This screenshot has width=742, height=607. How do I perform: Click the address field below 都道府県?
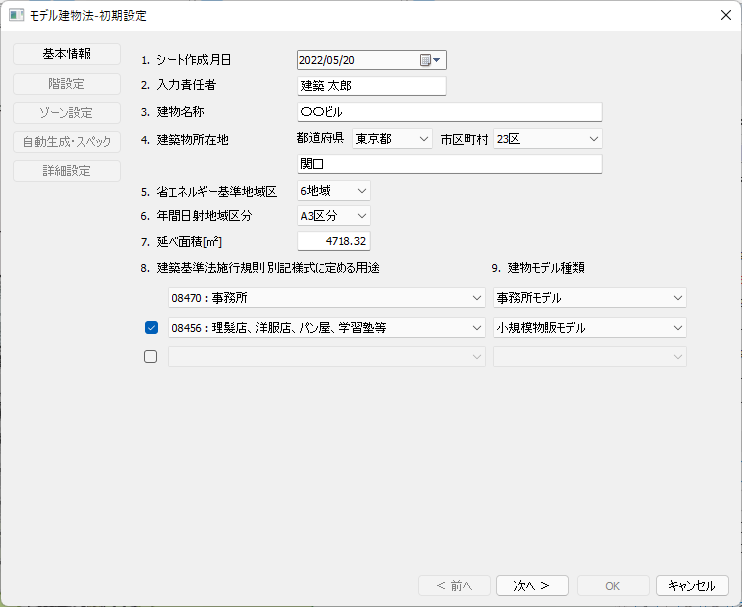(449, 164)
